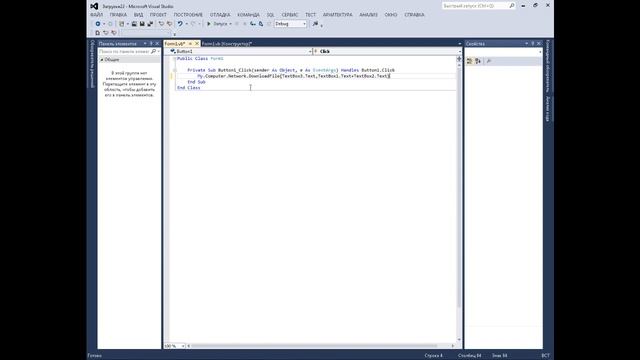Collapse the Общие group in toolbox

[x=102, y=60]
